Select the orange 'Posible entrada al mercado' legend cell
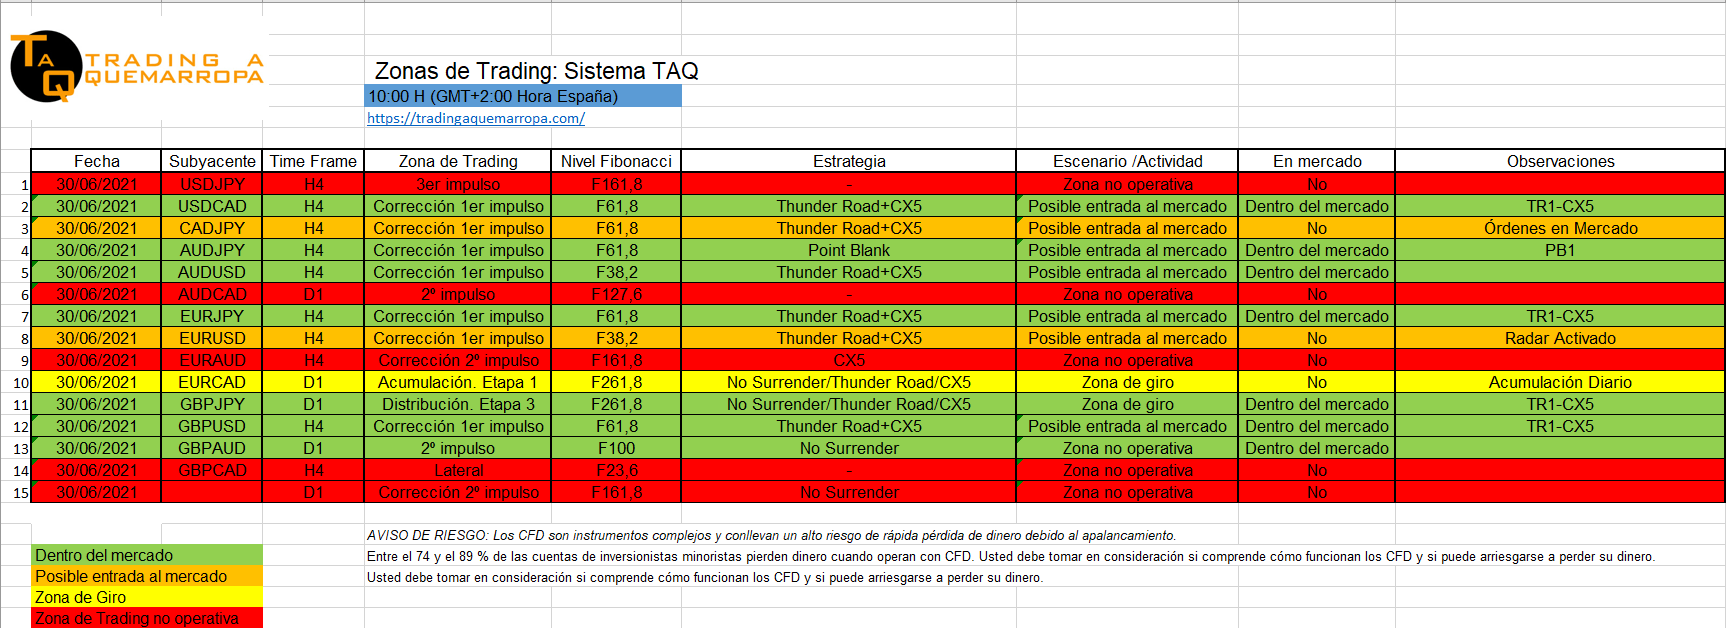1726x628 pixels. (146, 576)
